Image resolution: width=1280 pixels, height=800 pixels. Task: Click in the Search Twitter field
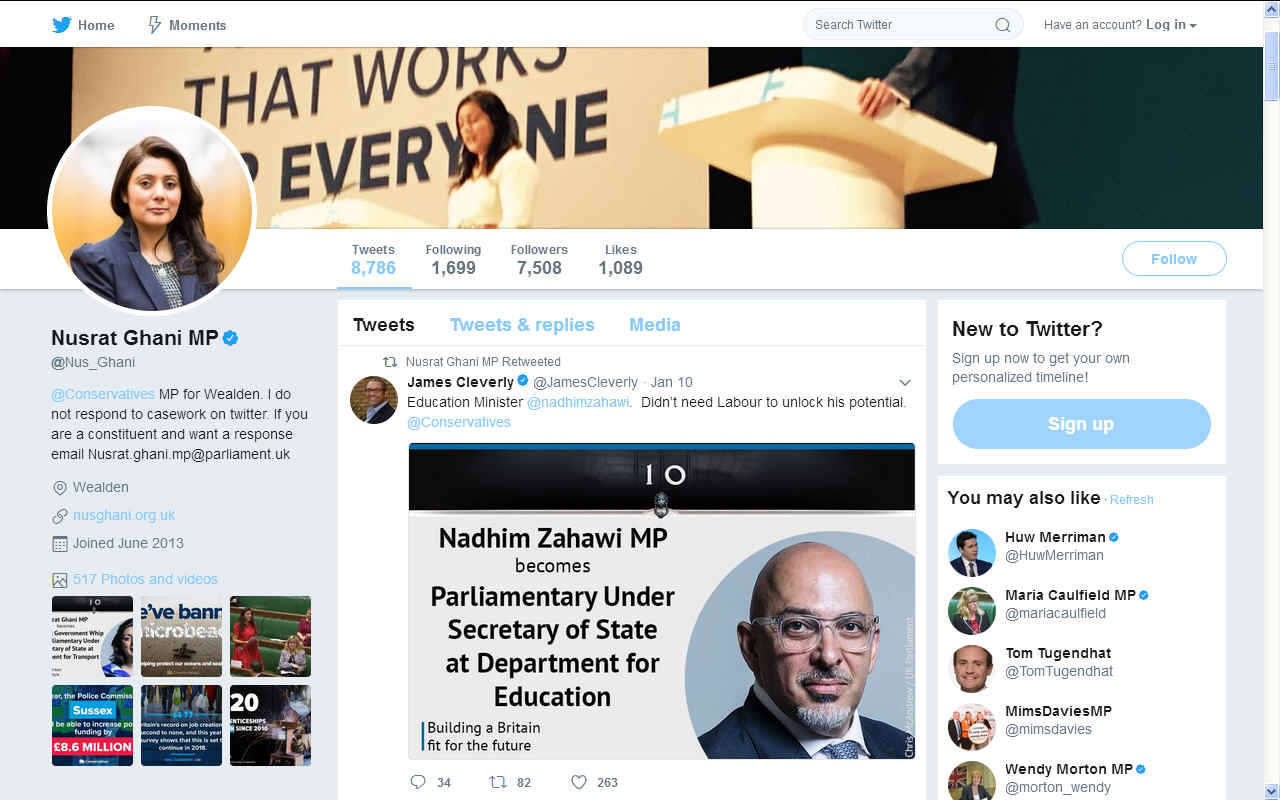[x=900, y=25]
